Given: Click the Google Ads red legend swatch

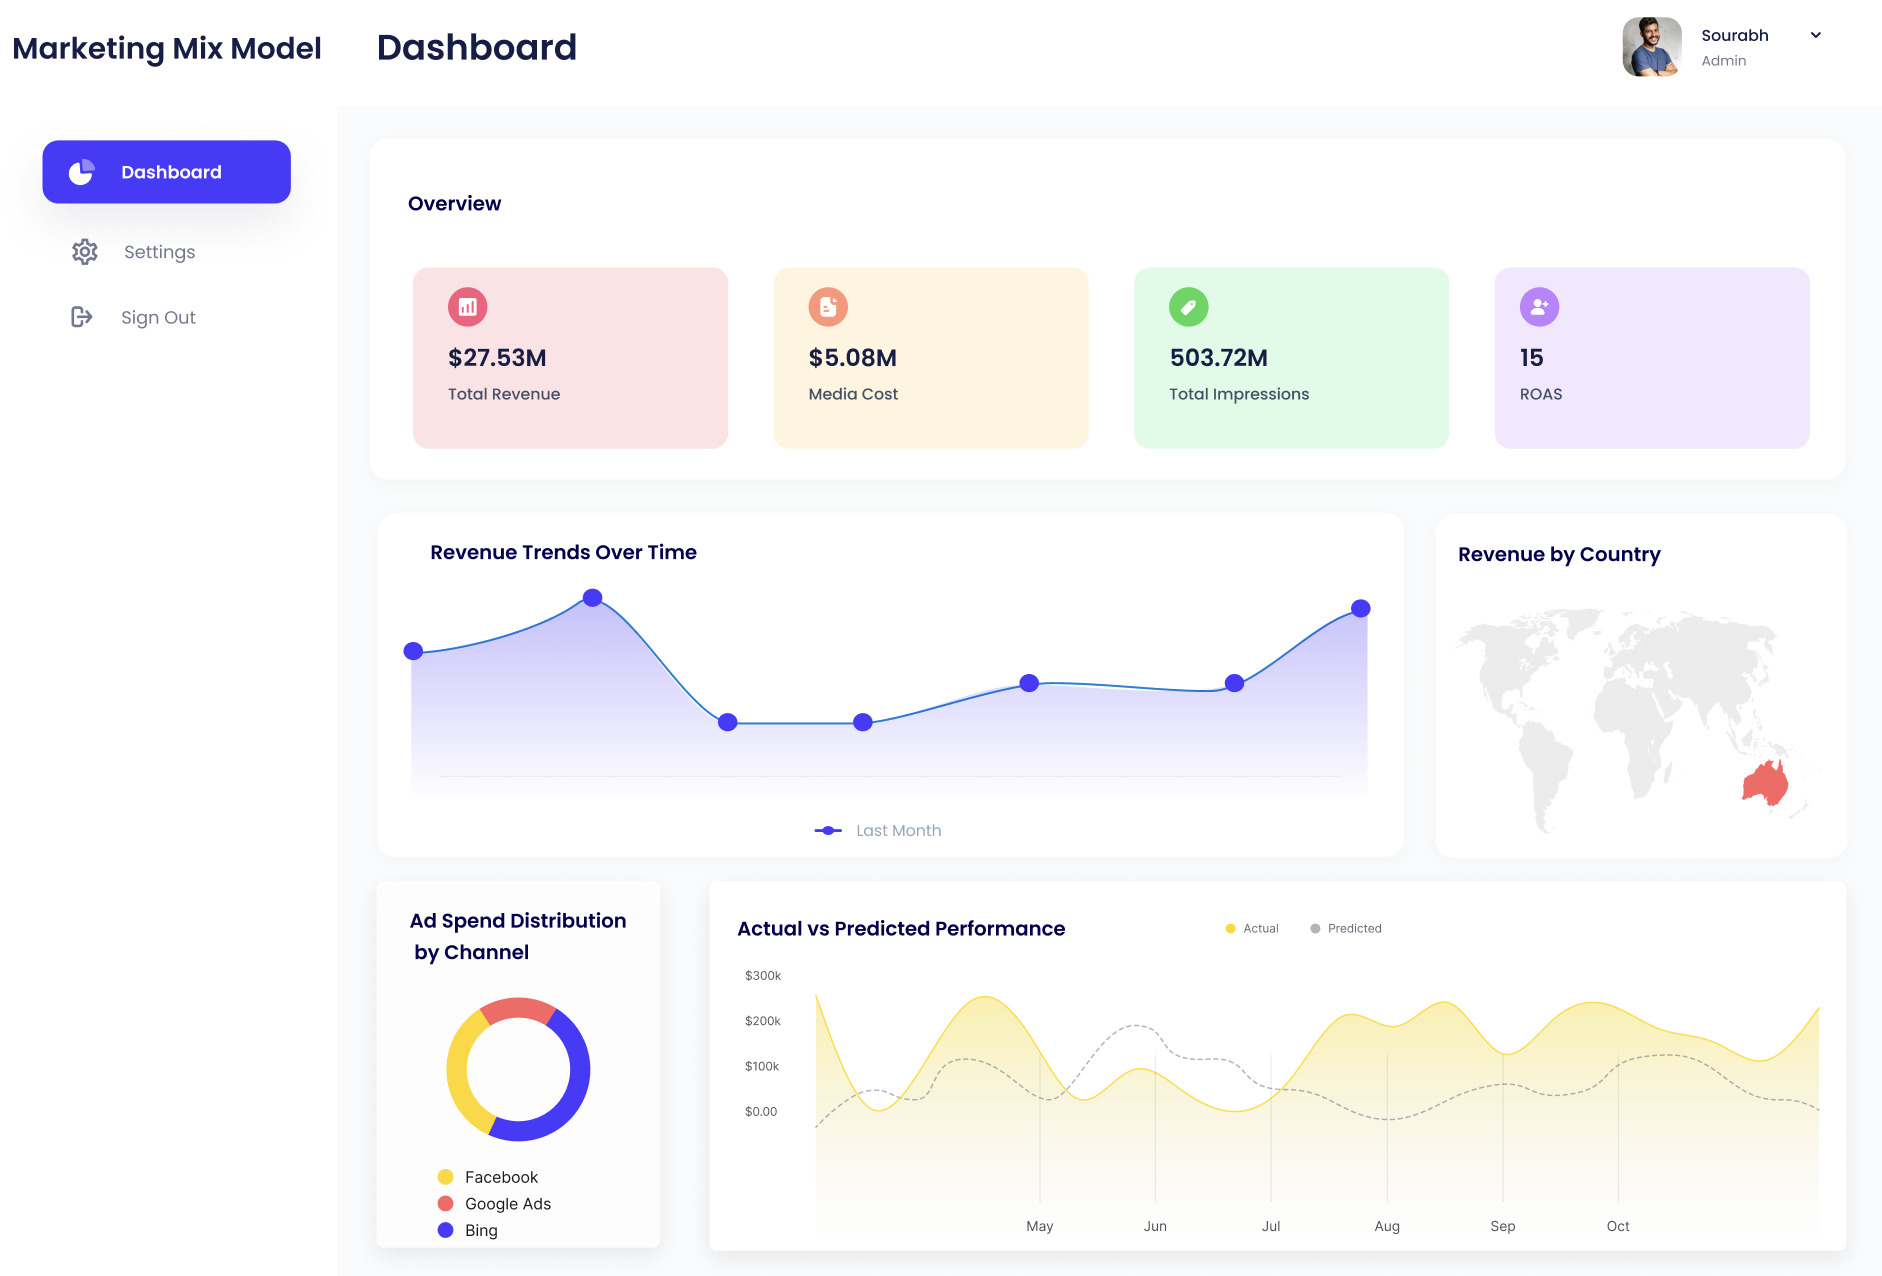Looking at the screenshot, I should pyautogui.click(x=446, y=1203).
